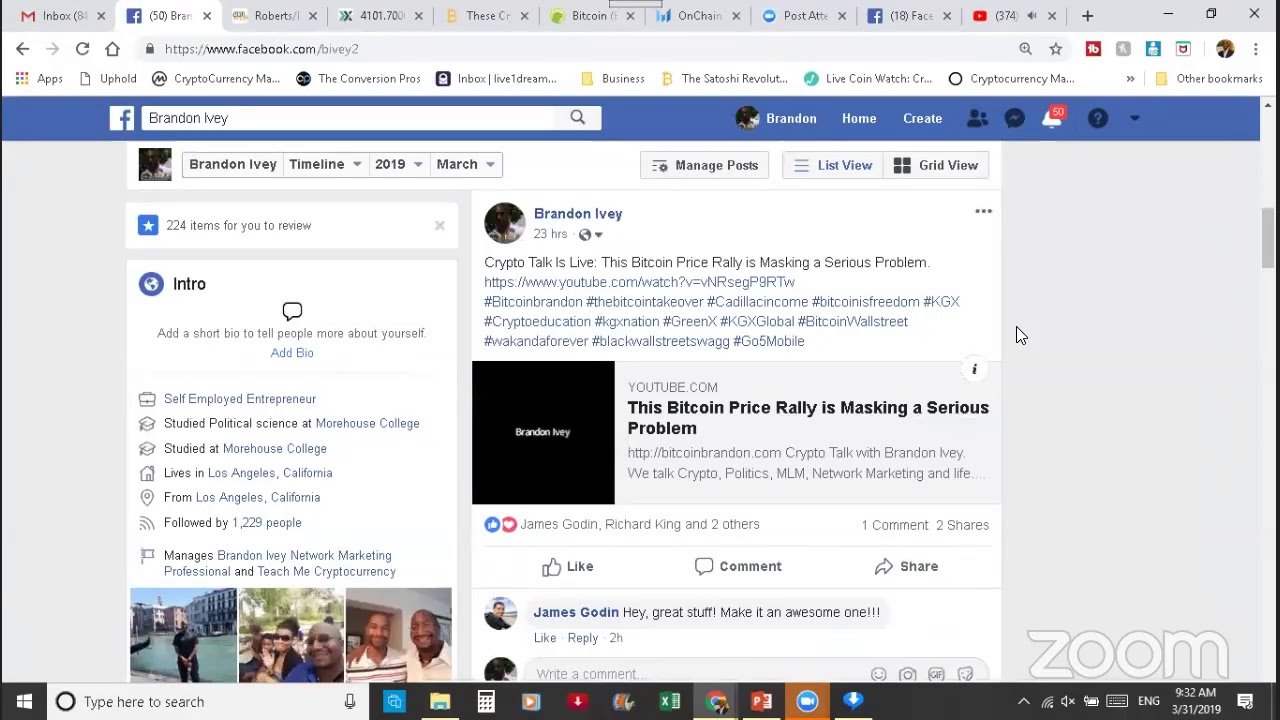Open the Business bookmarks folder
1280x720 pixels.
click(x=612, y=79)
